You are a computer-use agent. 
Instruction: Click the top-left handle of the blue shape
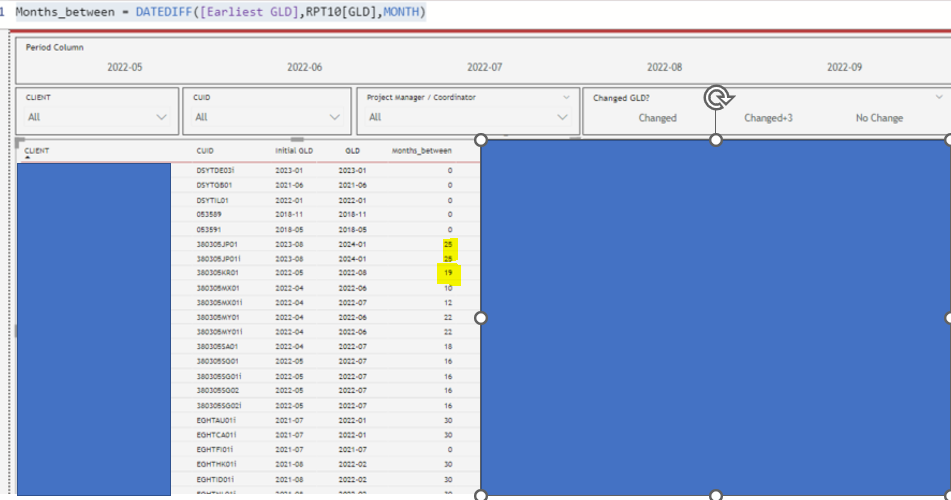(x=481, y=140)
